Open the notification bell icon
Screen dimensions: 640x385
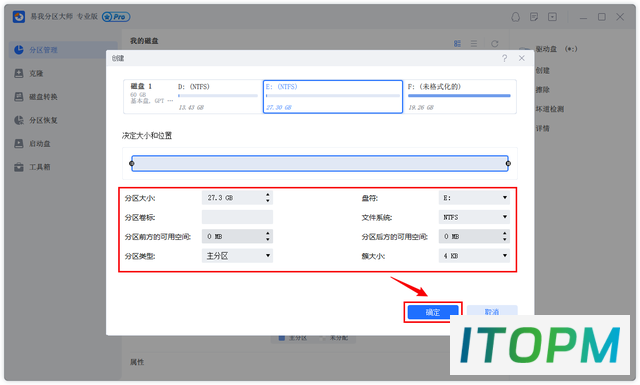(516, 17)
